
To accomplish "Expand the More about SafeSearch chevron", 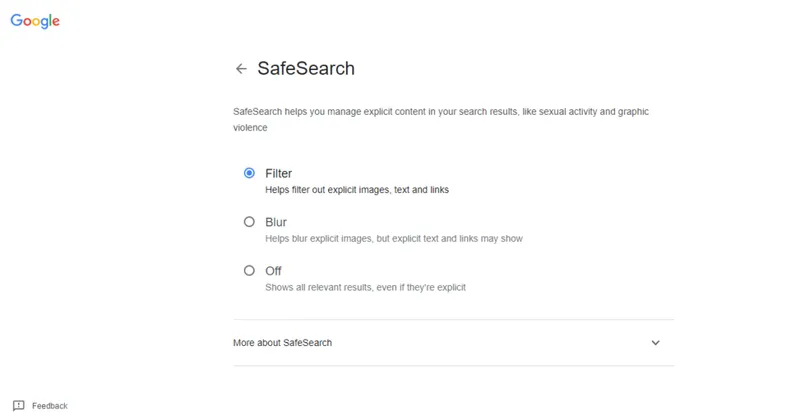I will [656, 342].
